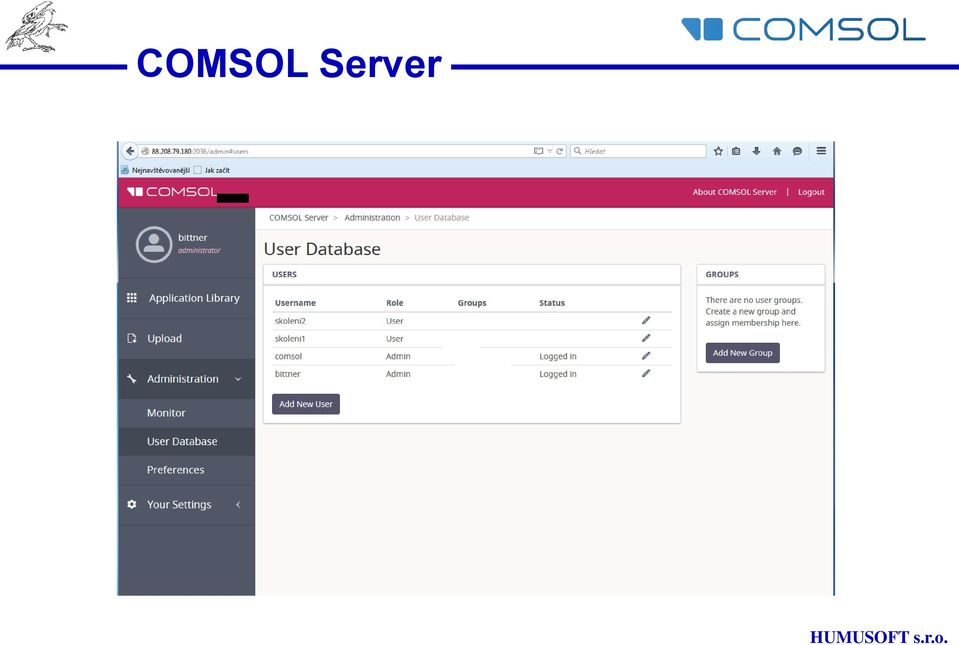Viewport: 959px width, 645px height.
Task: Click the browser home icon
Action: 777,151
